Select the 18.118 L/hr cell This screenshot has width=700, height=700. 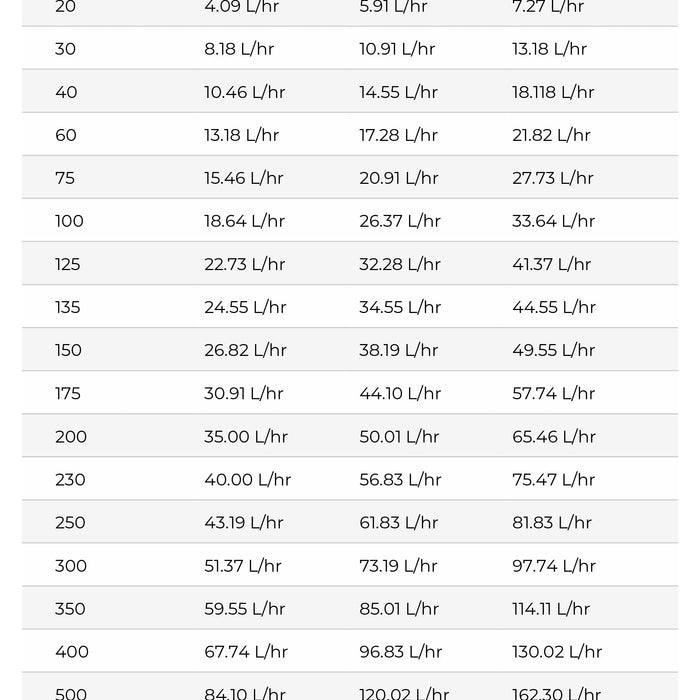pos(553,92)
